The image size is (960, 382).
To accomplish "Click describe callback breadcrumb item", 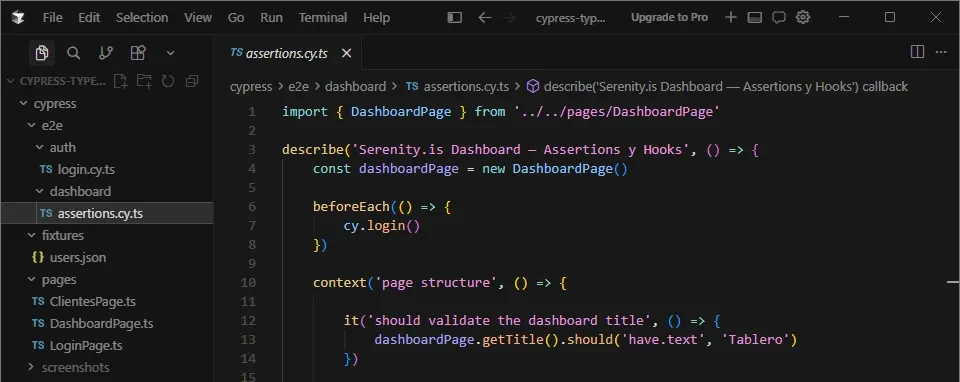I will click(717, 87).
